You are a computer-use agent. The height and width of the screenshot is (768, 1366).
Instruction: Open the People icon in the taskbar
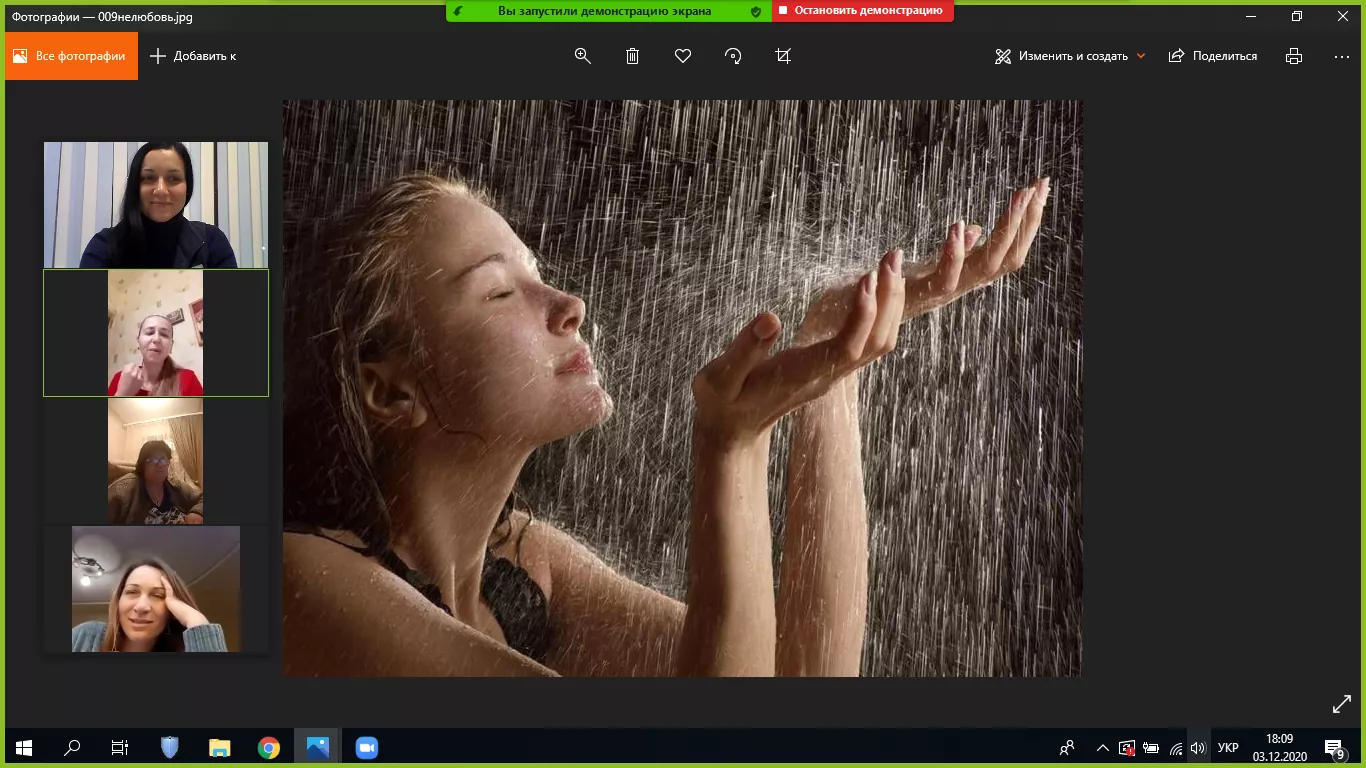point(1068,747)
